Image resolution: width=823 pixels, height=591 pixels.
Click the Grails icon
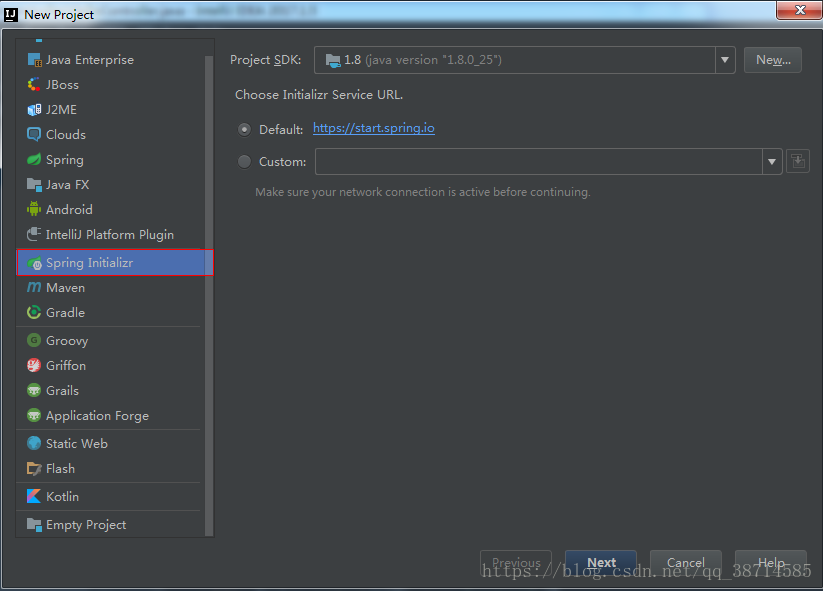[34, 390]
